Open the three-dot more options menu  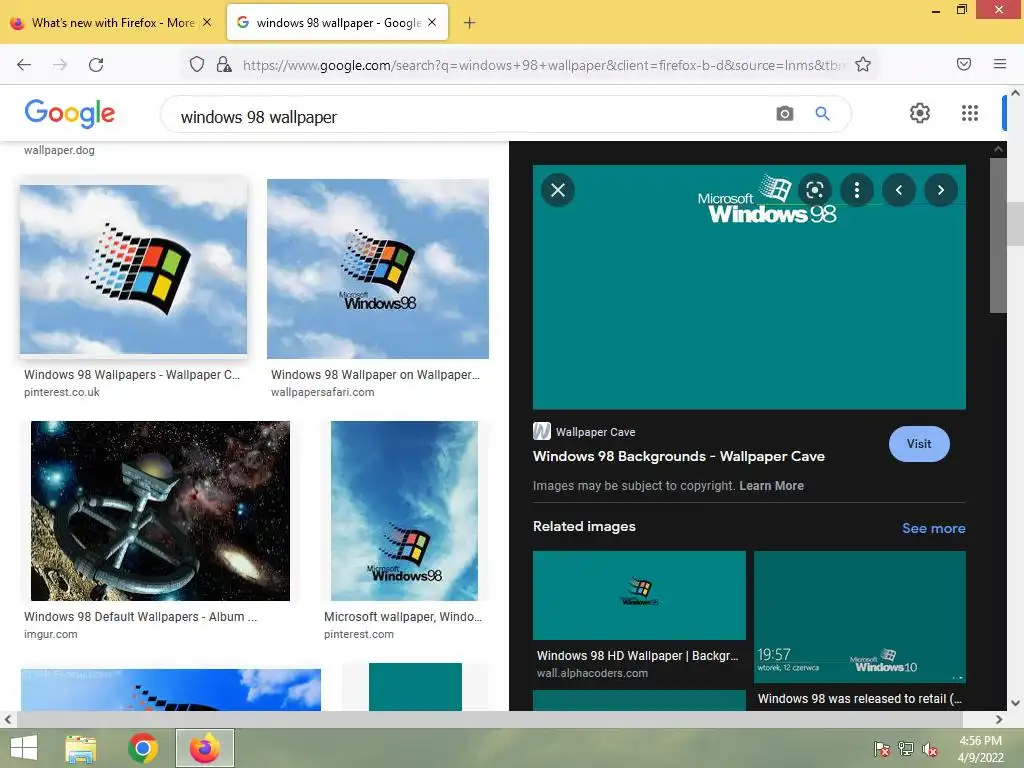tap(857, 190)
